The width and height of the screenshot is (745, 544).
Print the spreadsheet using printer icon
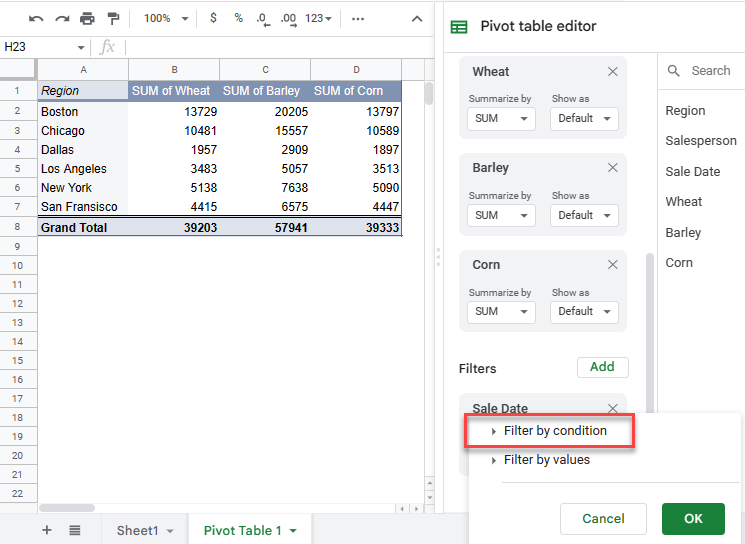[87, 18]
